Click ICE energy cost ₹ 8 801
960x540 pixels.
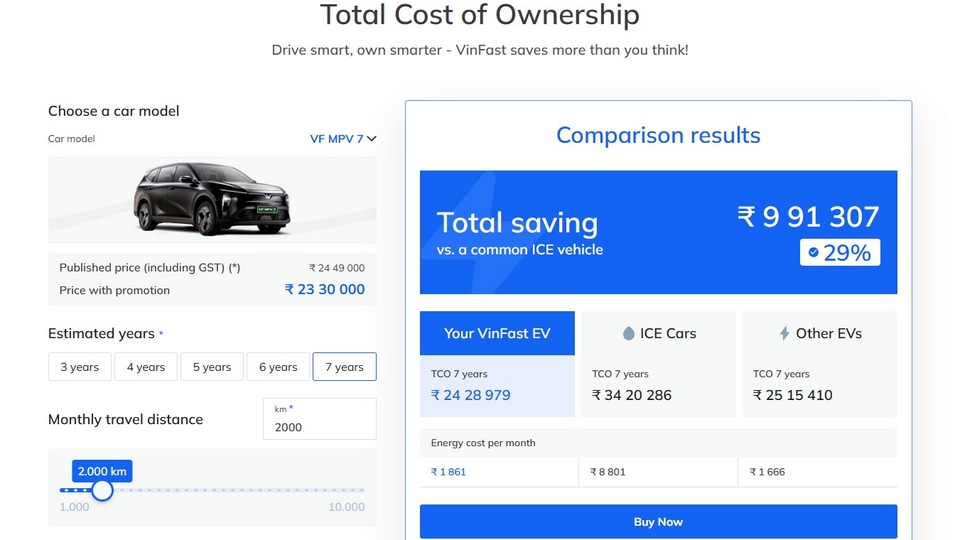point(607,472)
